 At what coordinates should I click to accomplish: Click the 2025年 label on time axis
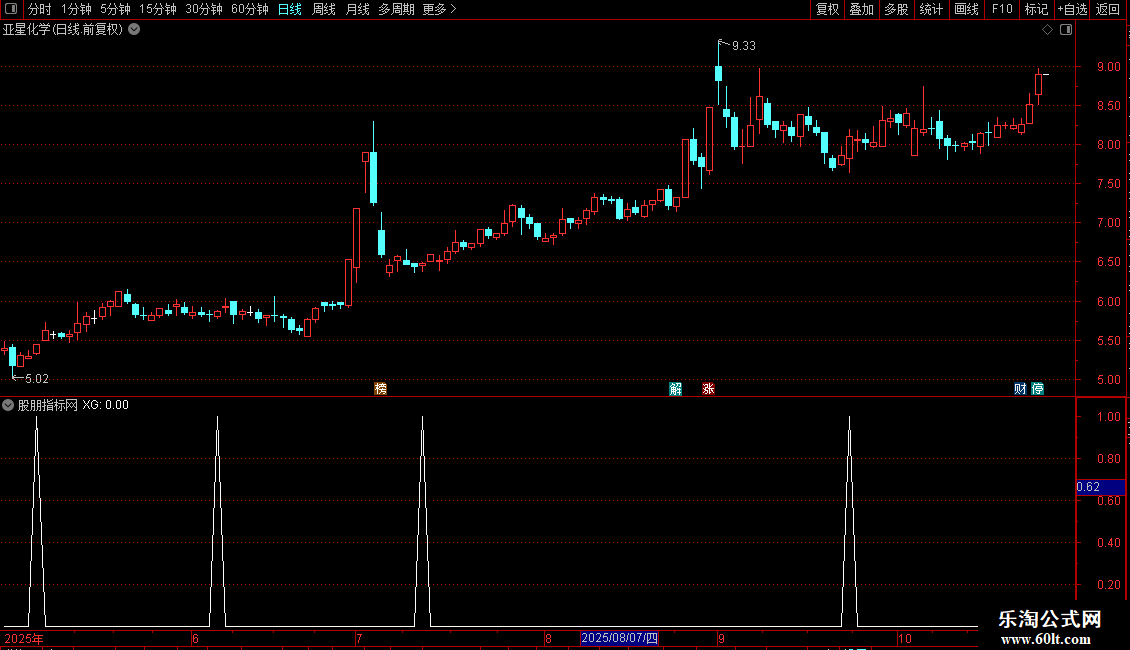(24, 638)
